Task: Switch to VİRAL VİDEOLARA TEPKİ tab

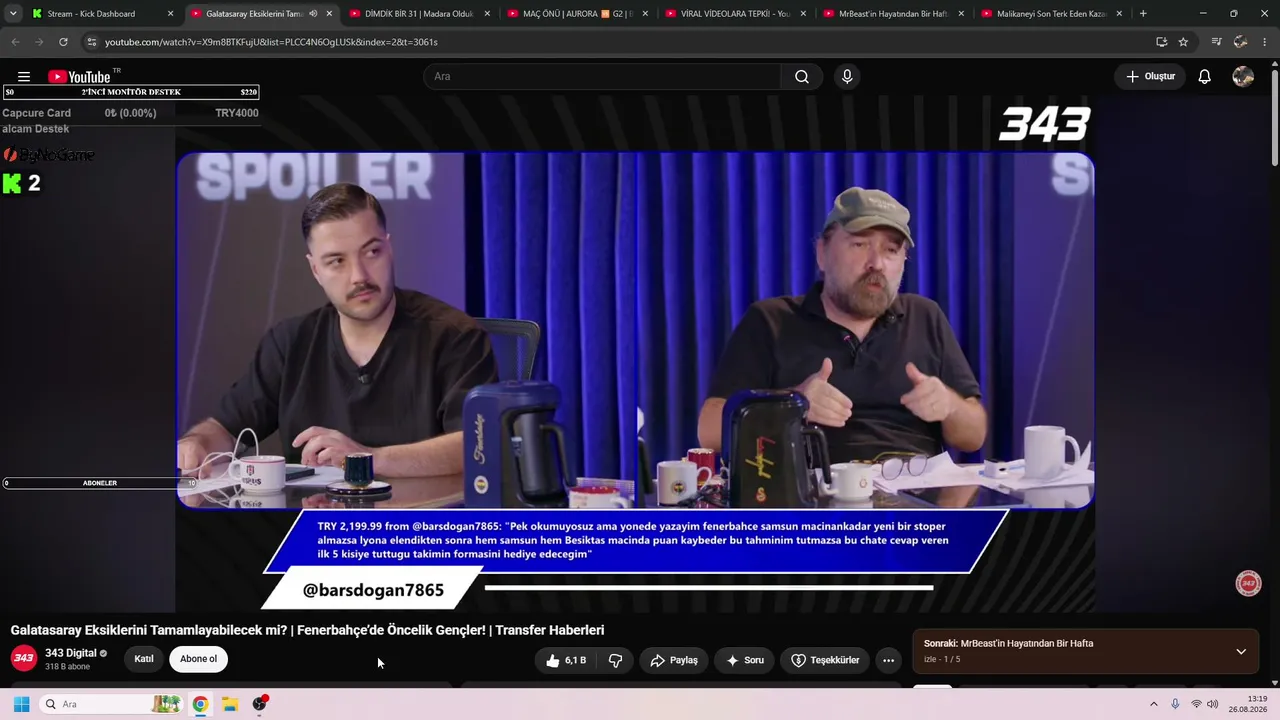Action: click(x=736, y=14)
